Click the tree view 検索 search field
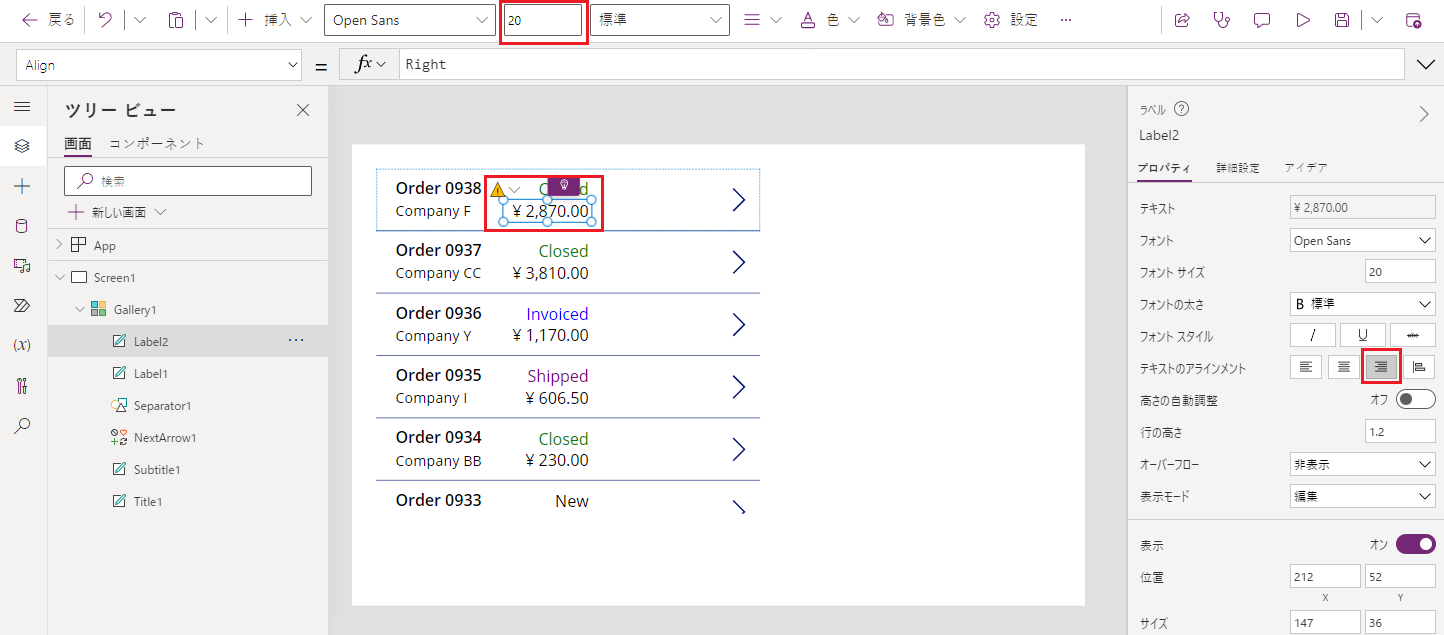Screen dimensions: 1444x635 pyautogui.click(x=188, y=181)
